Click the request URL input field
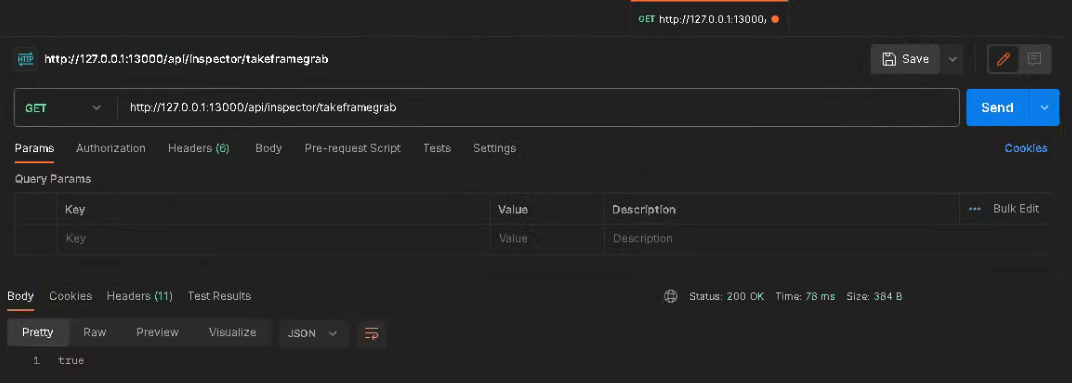 (x=538, y=108)
